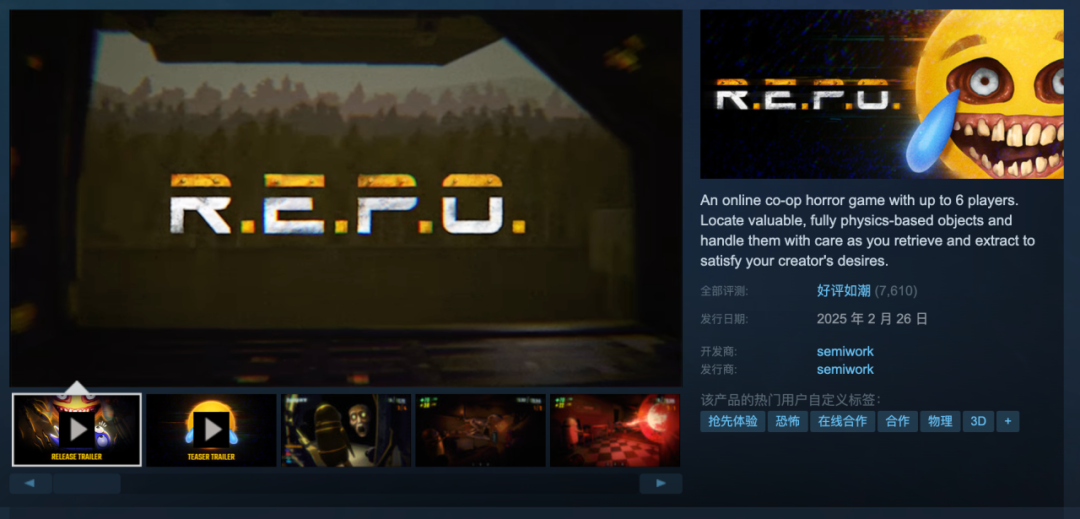This screenshot has height=519, width=1080.
Task: Click the R.E.P.O. header capsule image
Action: tap(882, 94)
